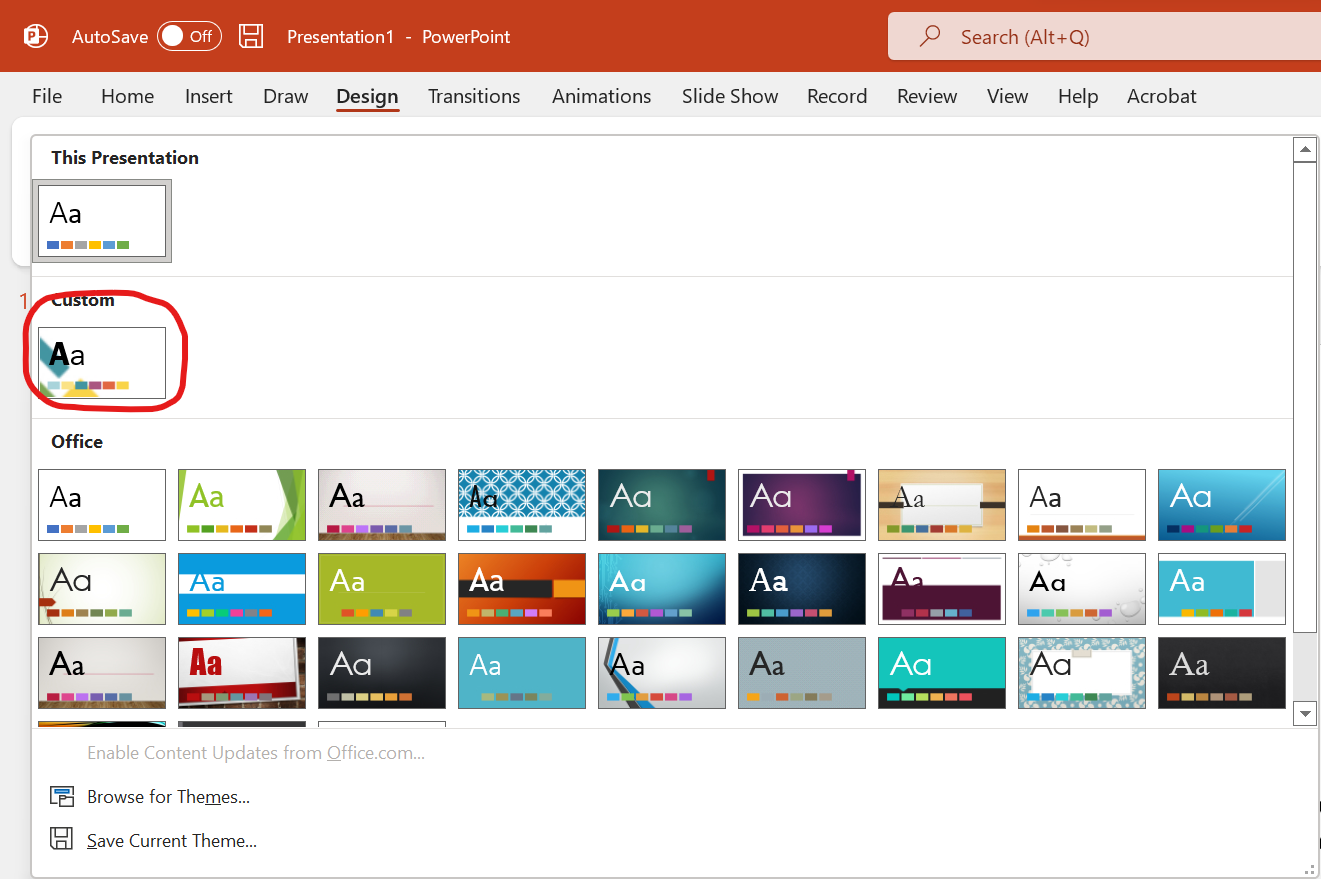The image size is (1321, 879).
Task: Choose the plain white theme in the Office section
Action: tap(102, 505)
